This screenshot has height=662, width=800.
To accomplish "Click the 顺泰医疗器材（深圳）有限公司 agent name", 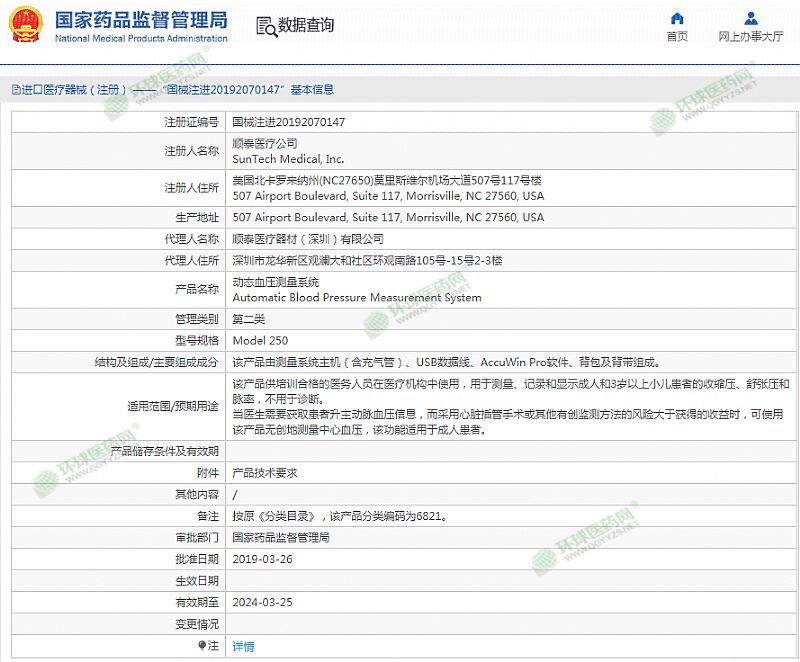I will (308, 239).
